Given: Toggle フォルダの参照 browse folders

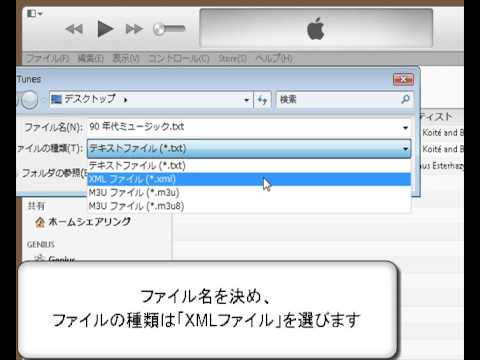Looking at the screenshot, I should [x=53, y=173].
